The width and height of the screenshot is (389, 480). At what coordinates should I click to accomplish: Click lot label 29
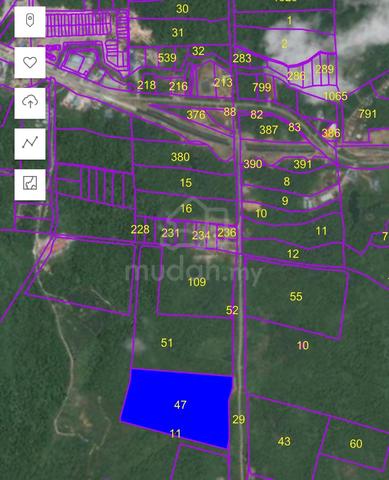(x=239, y=419)
